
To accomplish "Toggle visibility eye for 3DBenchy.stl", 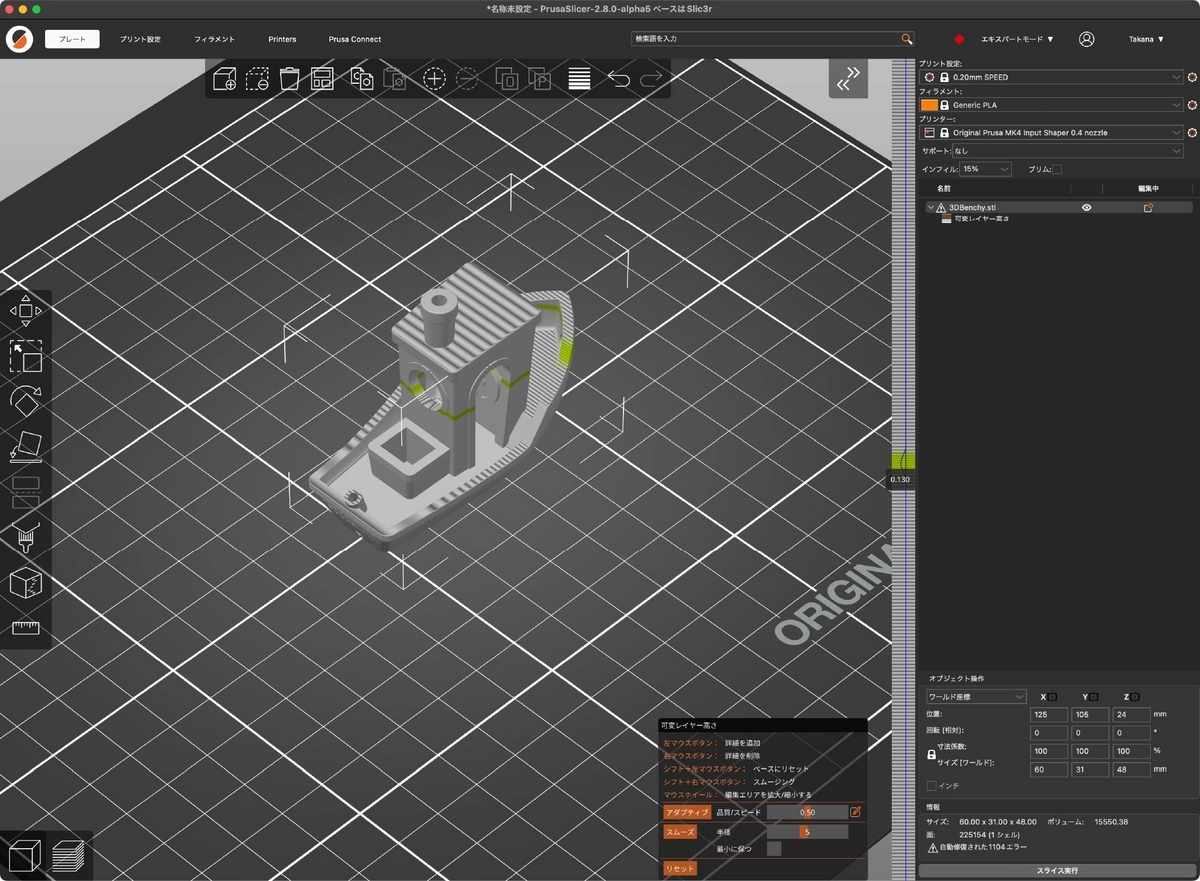I will (1086, 208).
